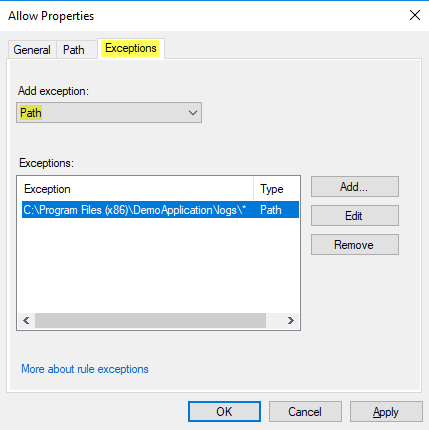Open the Path tab
Image resolution: width=429 pixels, height=430 pixels.
74,50
